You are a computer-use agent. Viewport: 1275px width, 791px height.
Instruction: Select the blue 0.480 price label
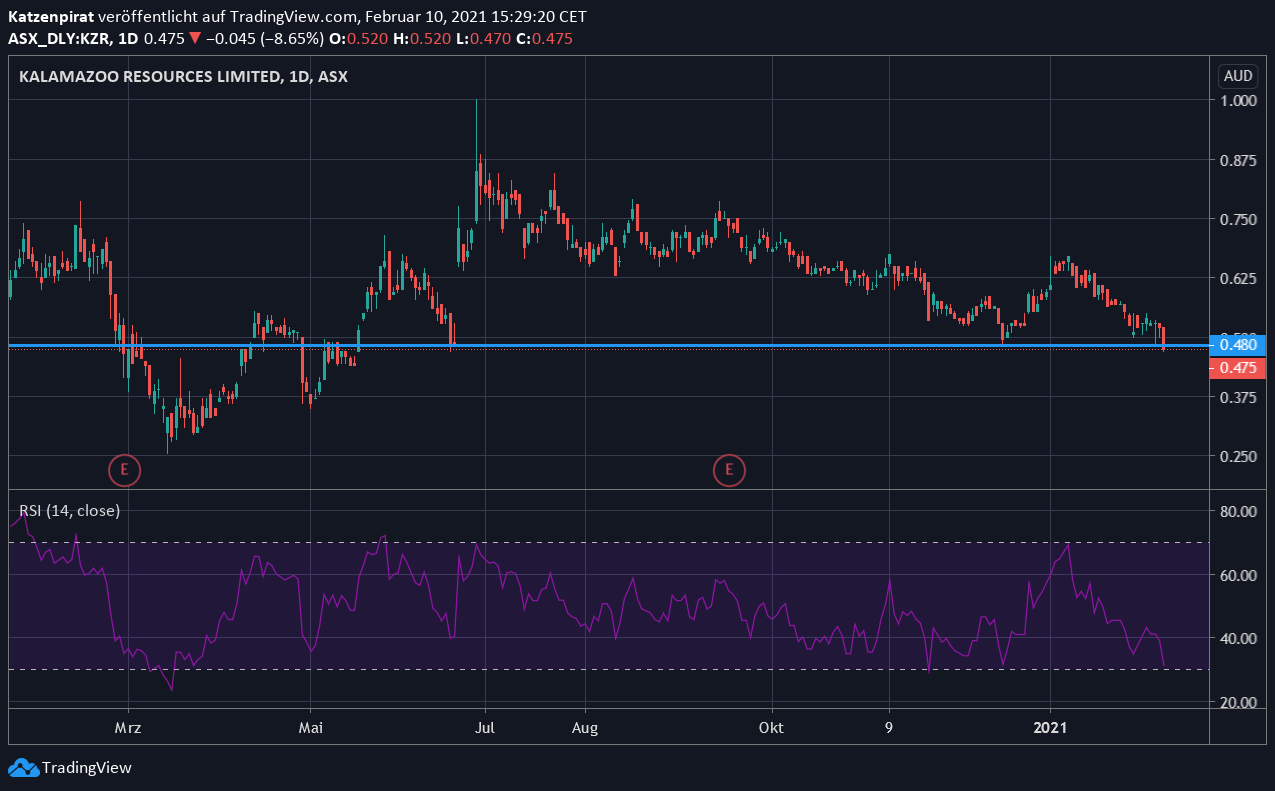tap(1238, 345)
